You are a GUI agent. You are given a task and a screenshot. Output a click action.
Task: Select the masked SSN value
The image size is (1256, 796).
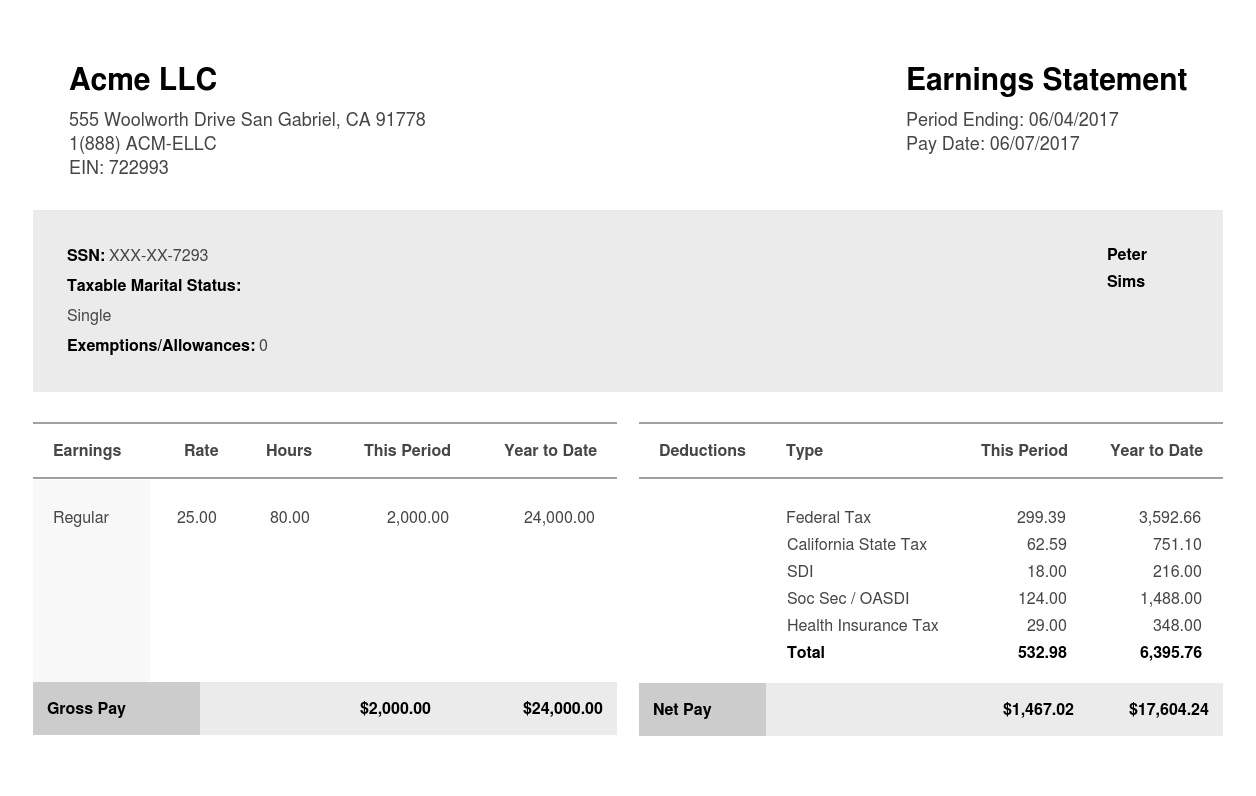[x=158, y=256]
